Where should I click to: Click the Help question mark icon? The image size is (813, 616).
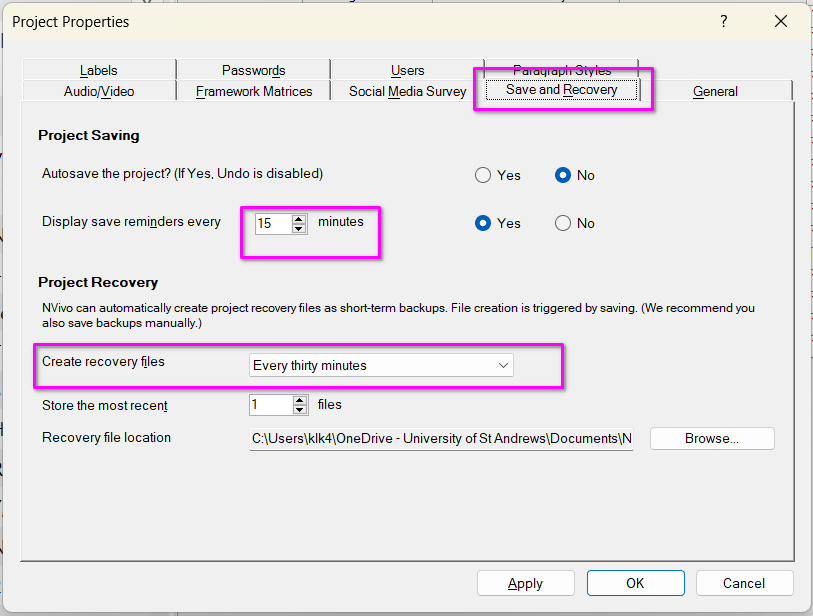724,22
